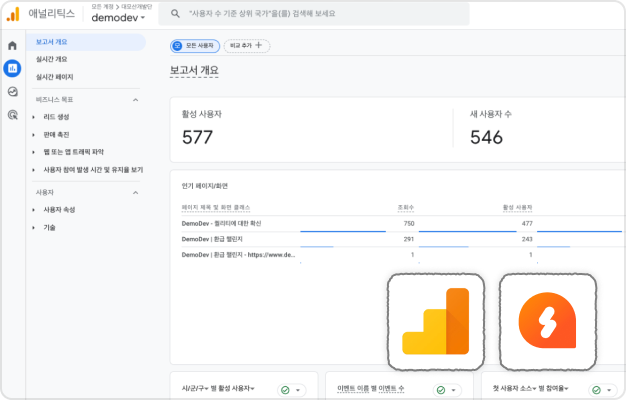The height and width of the screenshot is (400, 626).
Task: Select 보고서 개요 in the sidebar
Action: (x=86, y=42)
